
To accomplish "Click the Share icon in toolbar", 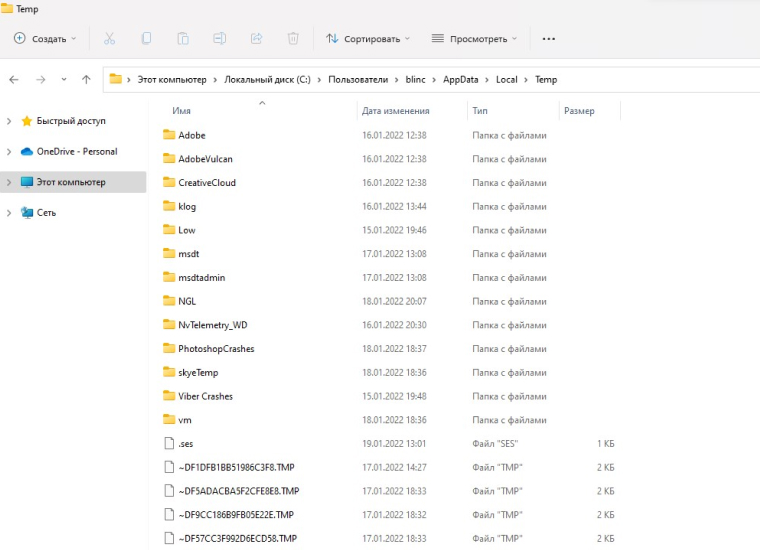I will point(256,39).
